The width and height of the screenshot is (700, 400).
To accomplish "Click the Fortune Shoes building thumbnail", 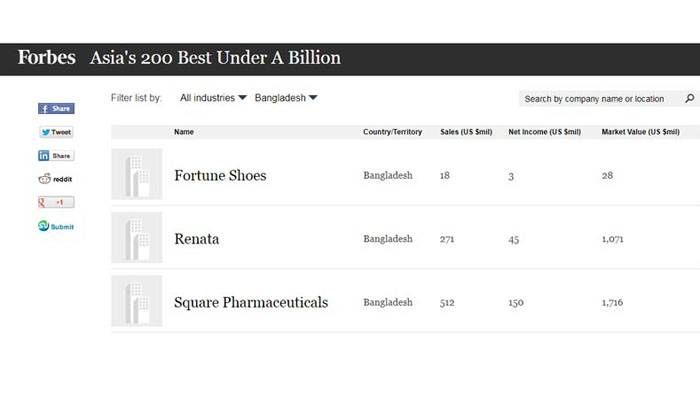I will 137,174.
